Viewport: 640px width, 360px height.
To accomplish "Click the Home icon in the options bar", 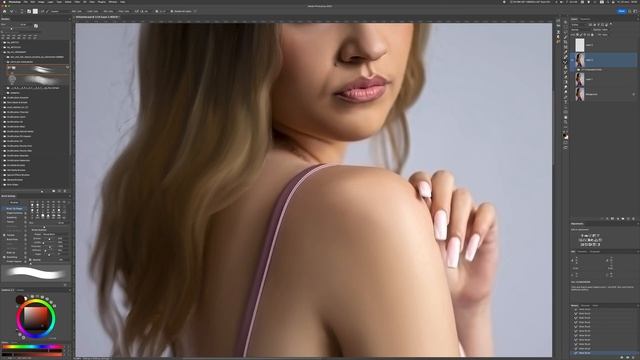I will point(4,11).
